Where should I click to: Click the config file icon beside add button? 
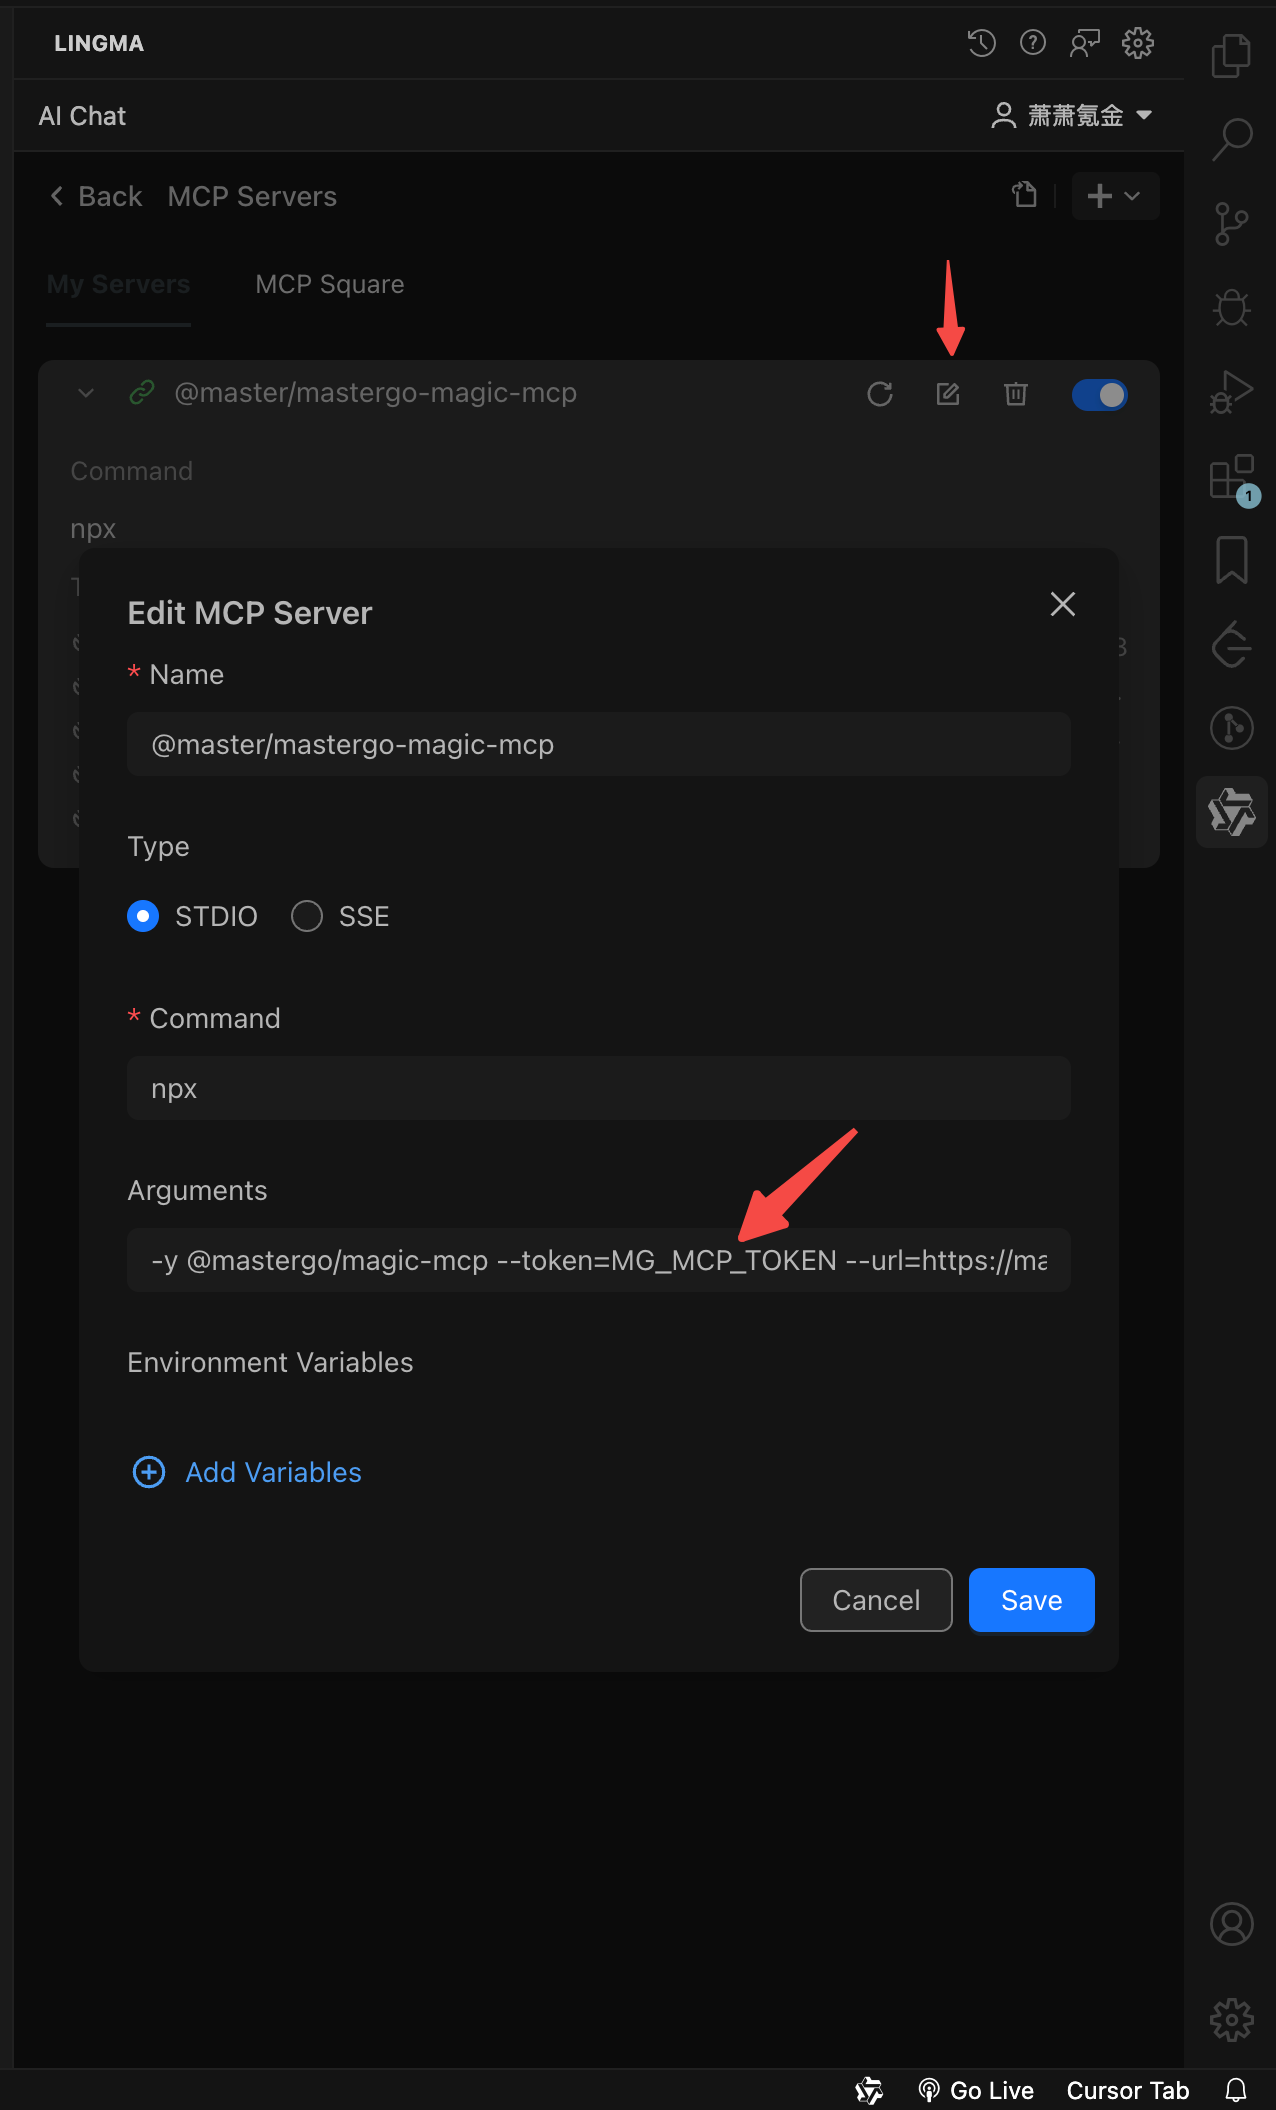(1024, 195)
